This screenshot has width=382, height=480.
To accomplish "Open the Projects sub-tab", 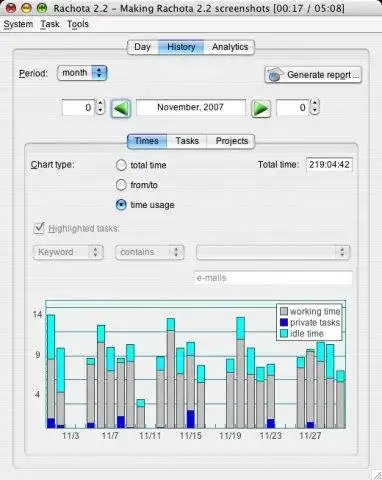I will click(x=232, y=141).
